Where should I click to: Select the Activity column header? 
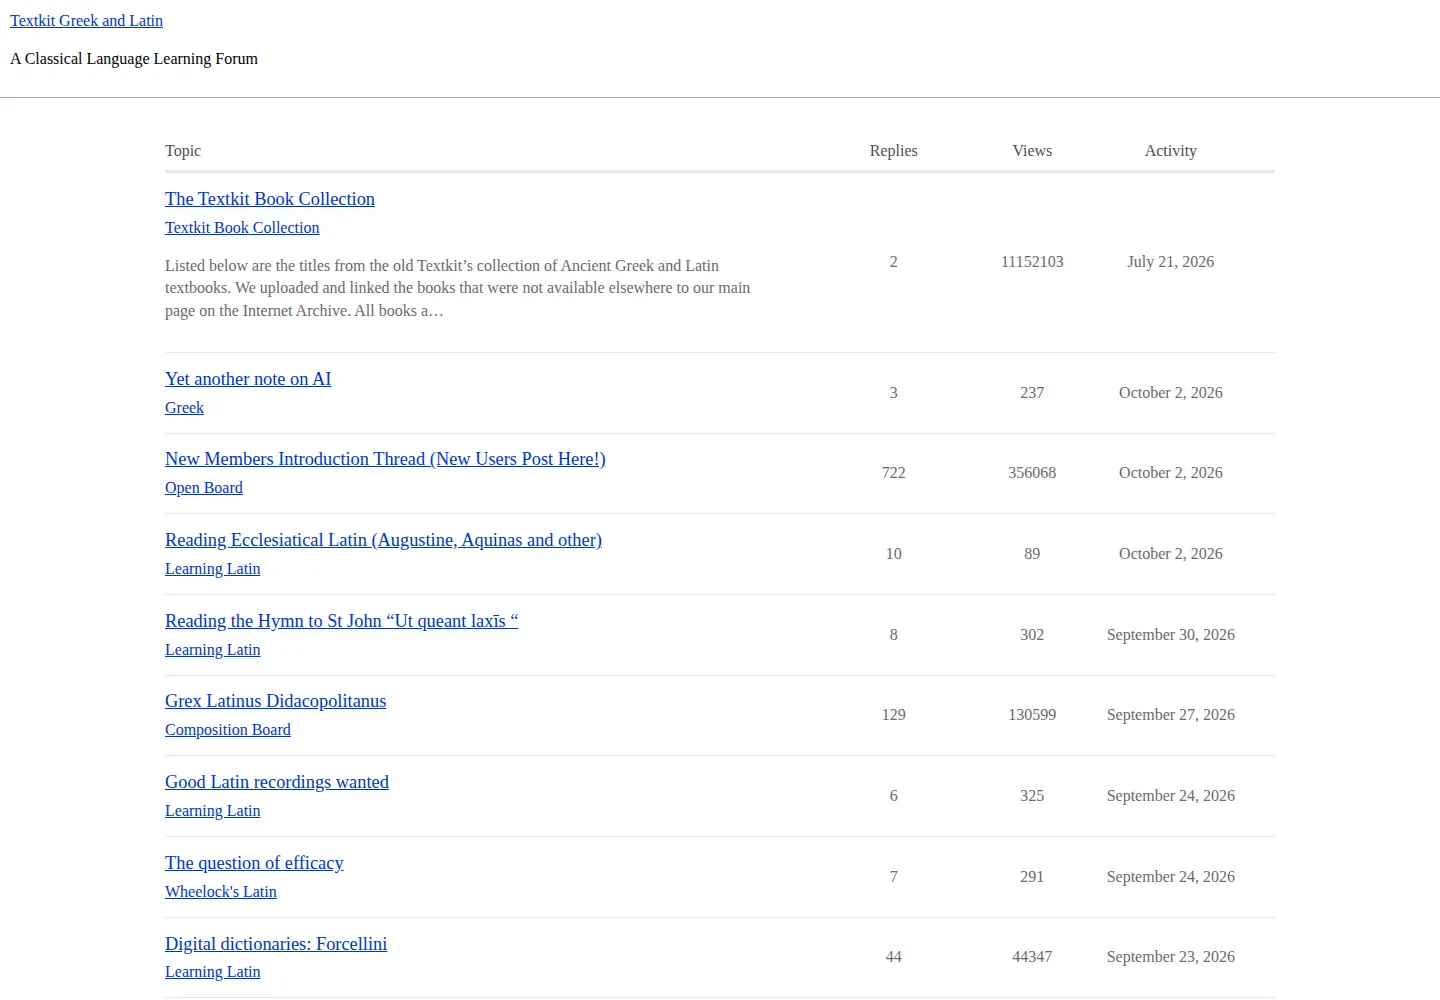1170,151
